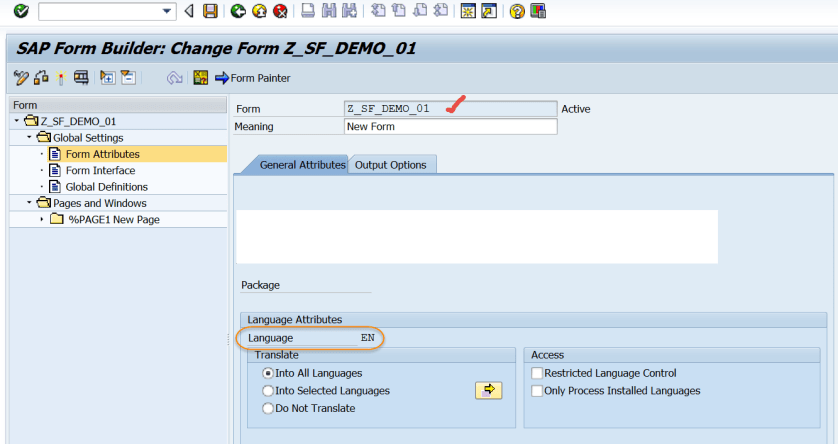Enable Only Process Installed Languages checkbox

pos(537,391)
